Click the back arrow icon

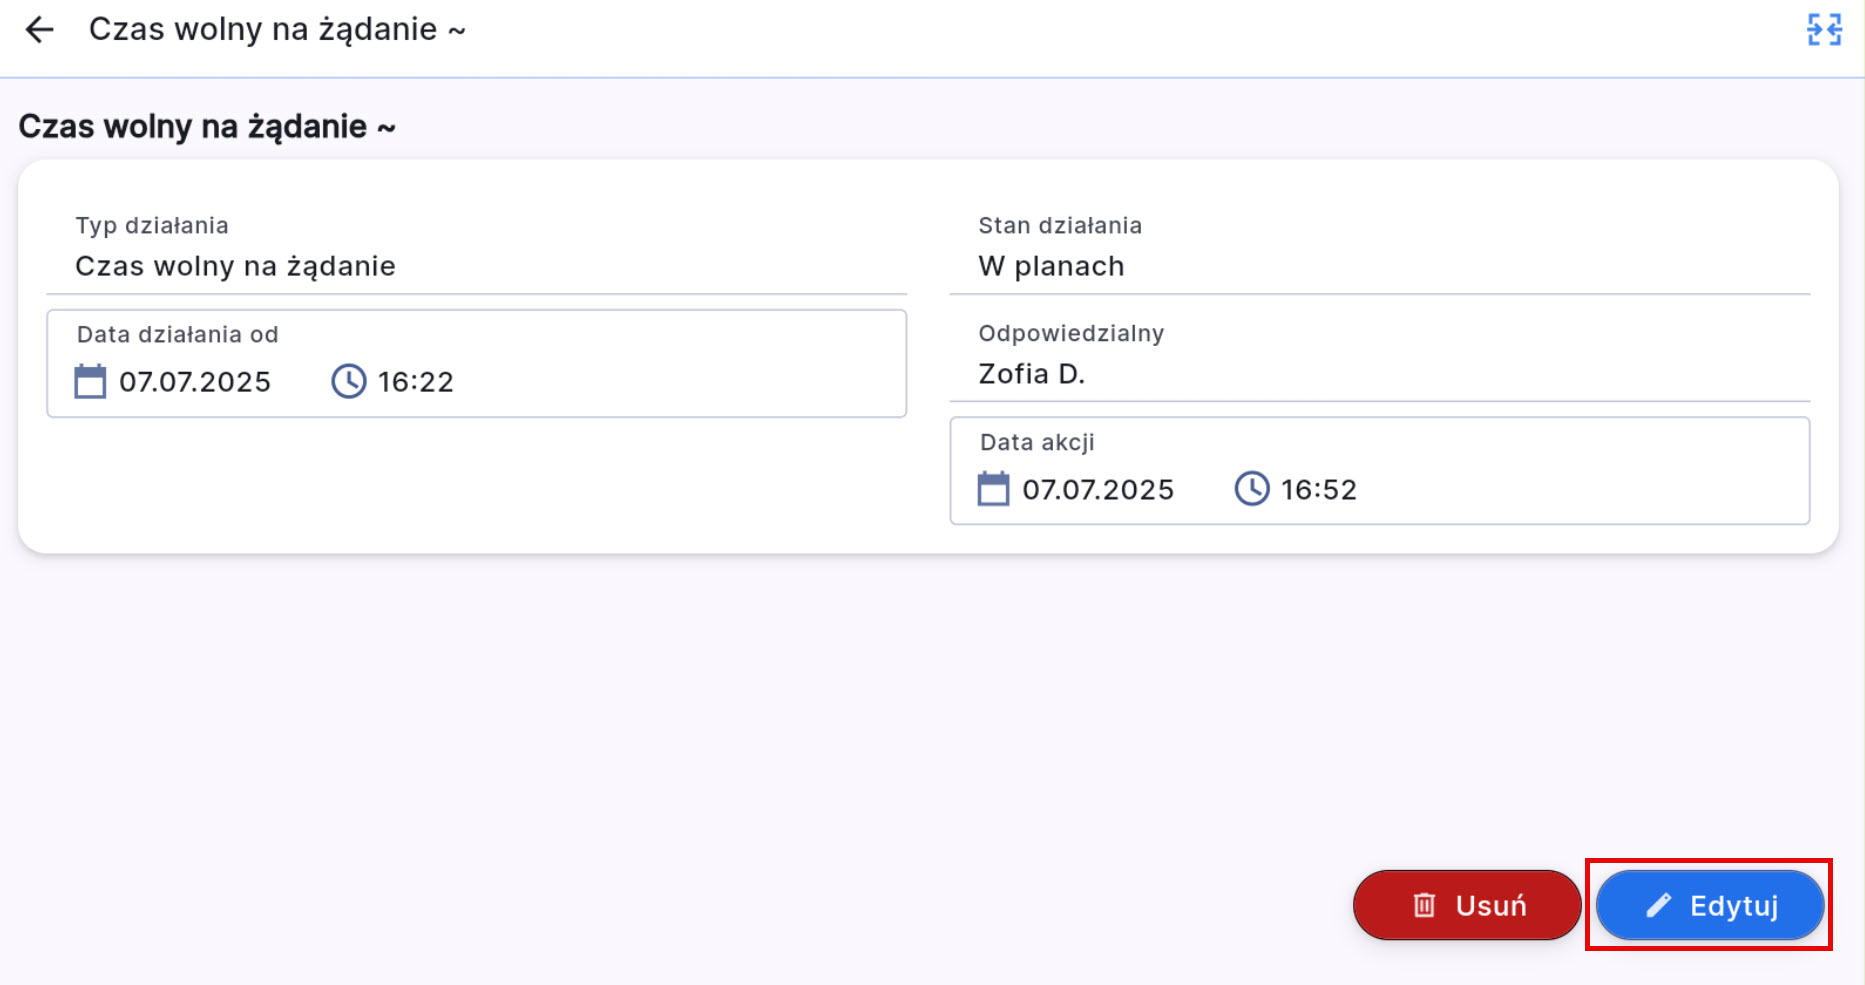click(x=39, y=30)
